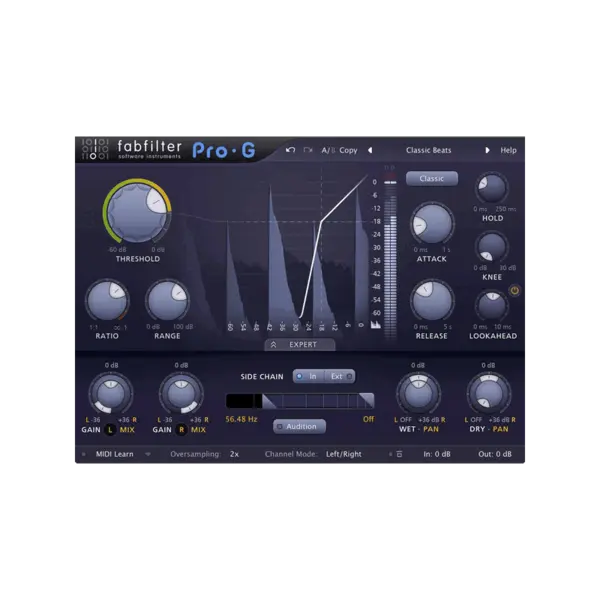Click the left channel Gain Mix knob
This screenshot has height=600, width=600.
pos(111,394)
